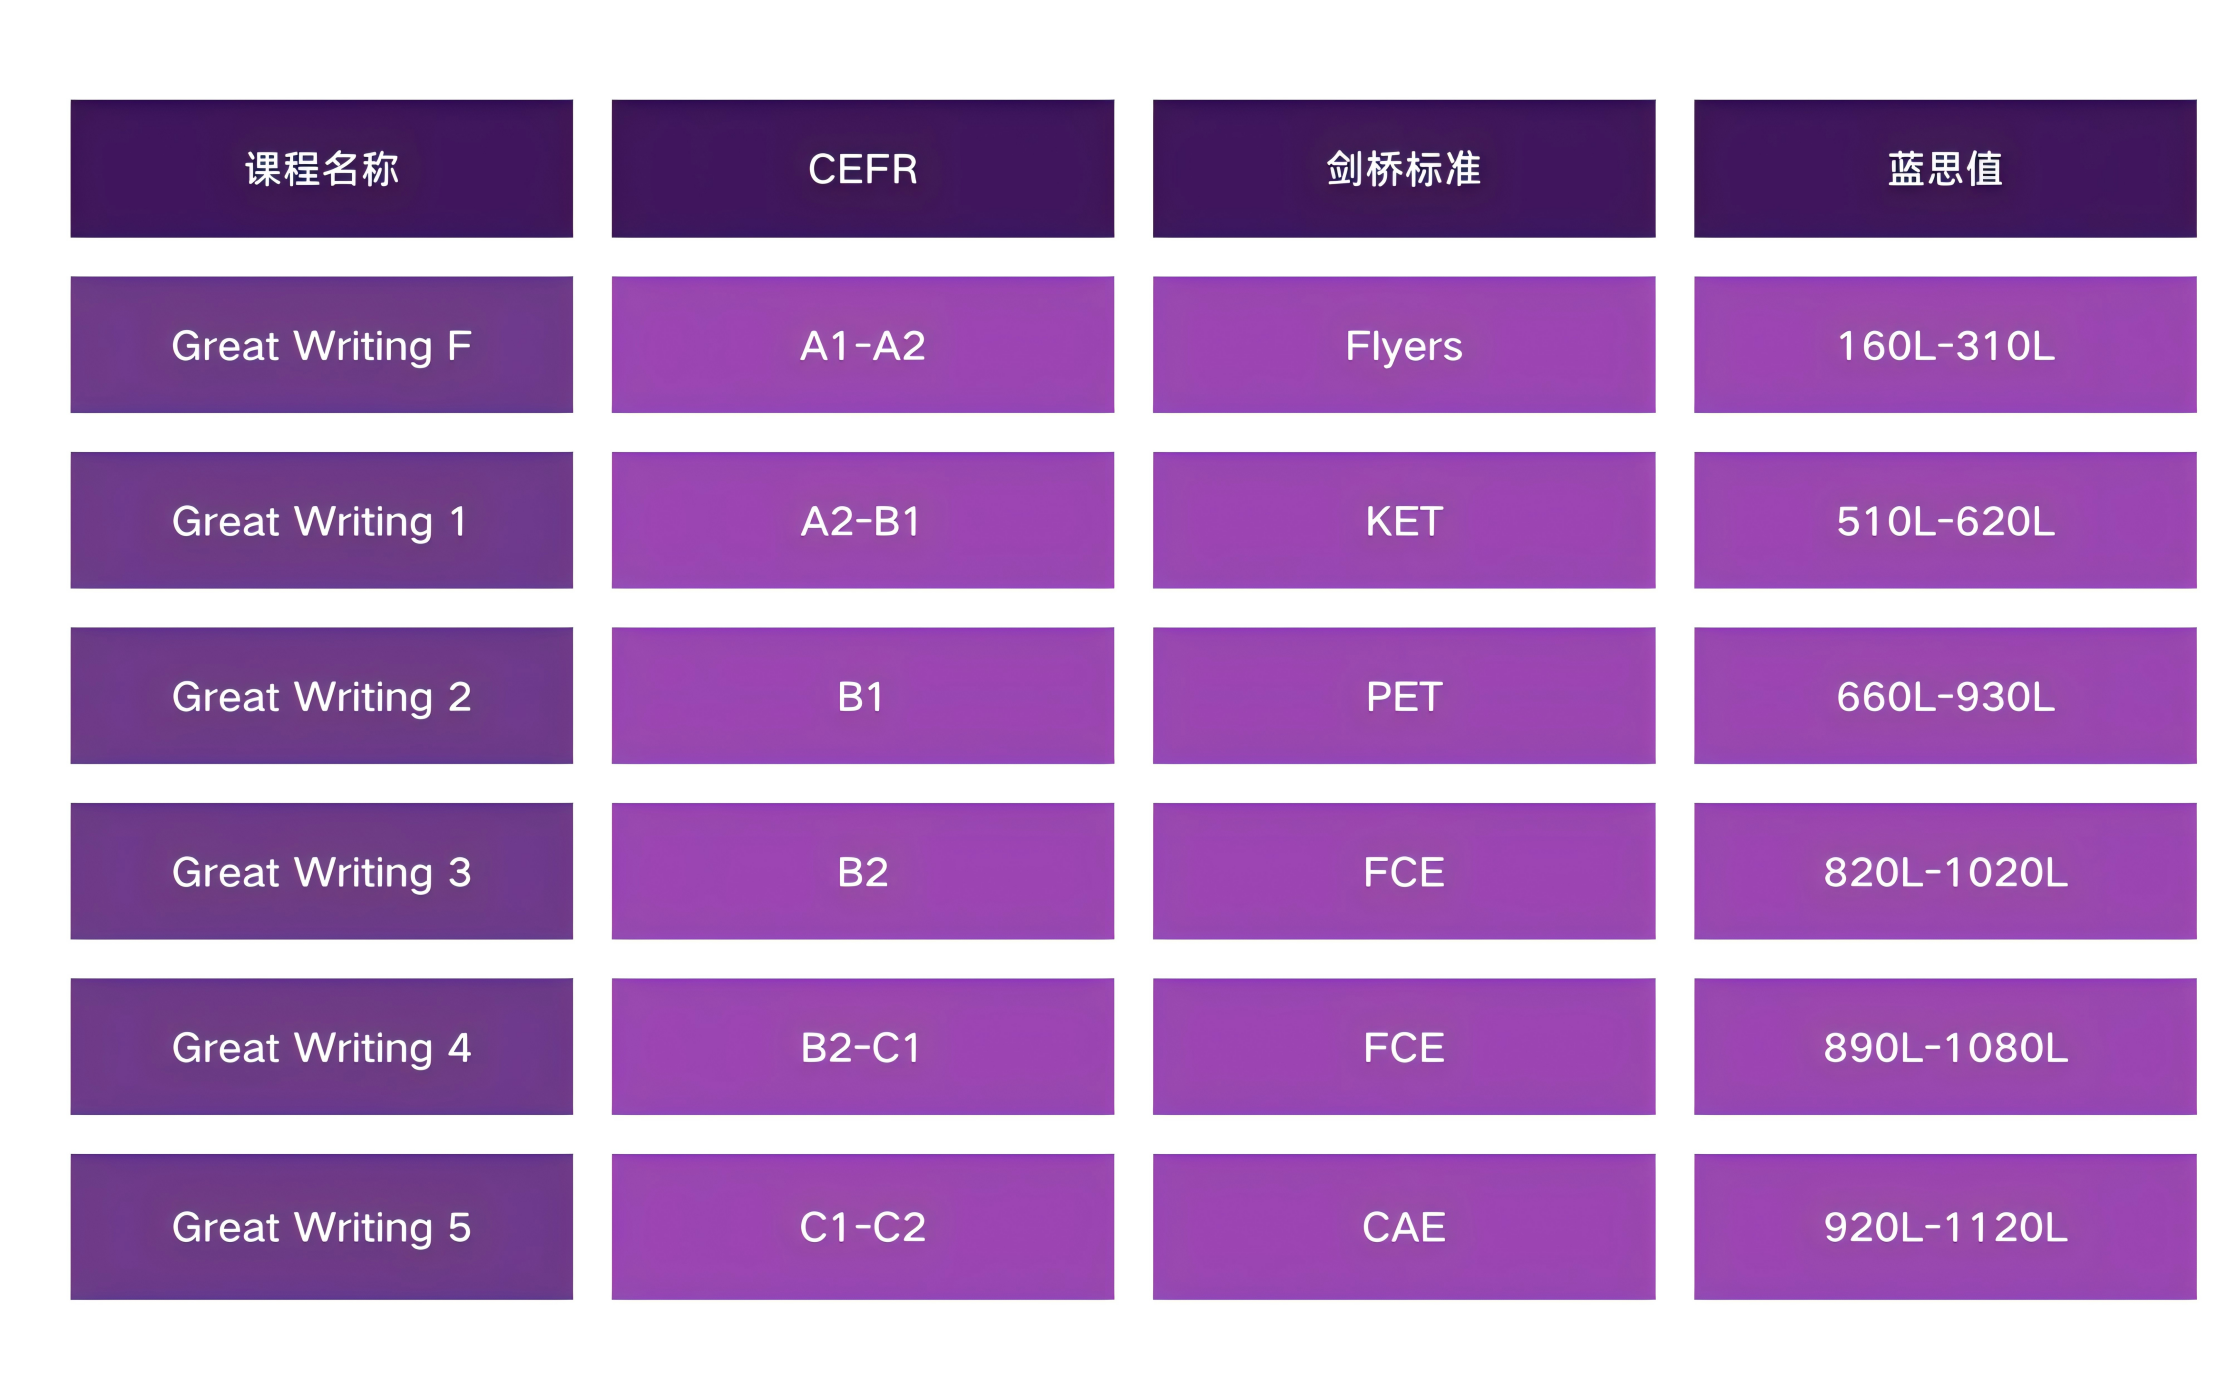The image size is (2227, 1389).
Task: Click the A1-A2 level cell
Action: 862,345
